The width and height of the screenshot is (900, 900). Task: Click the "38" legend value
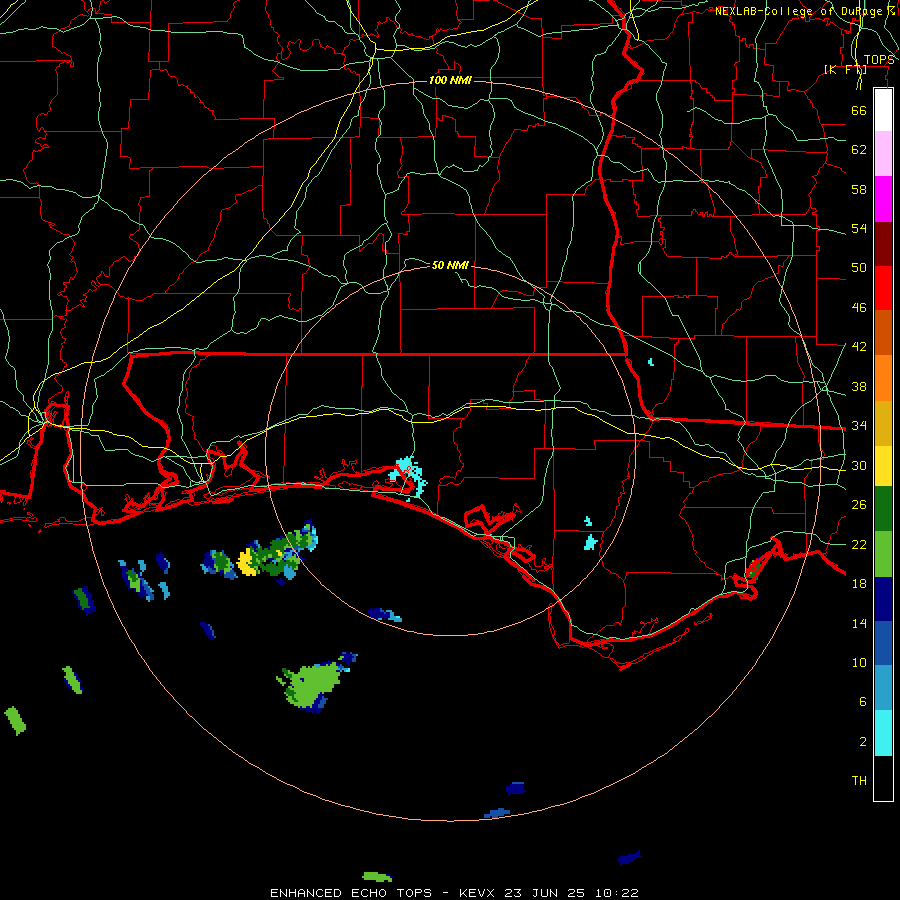pos(859,386)
